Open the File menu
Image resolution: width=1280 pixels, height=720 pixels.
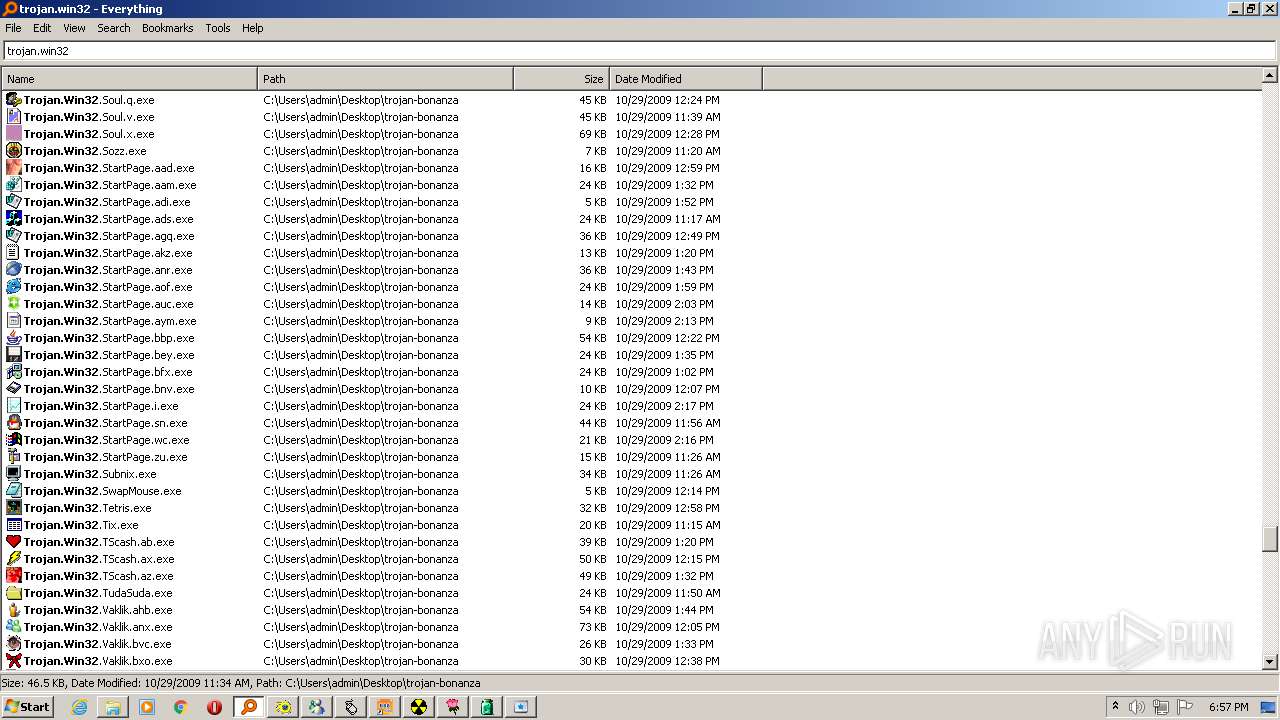pyautogui.click(x=13, y=28)
